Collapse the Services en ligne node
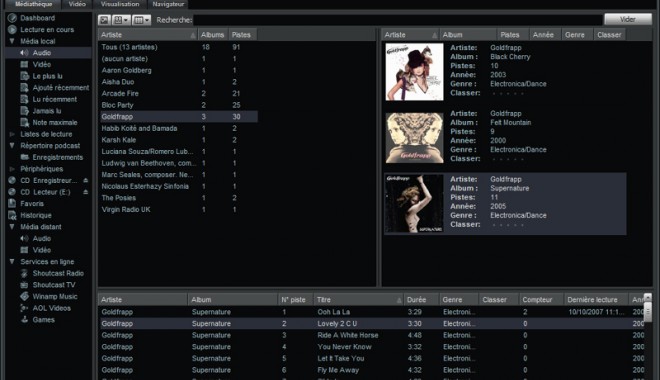Image resolution: width=660 pixels, height=380 pixels. (12, 261)
